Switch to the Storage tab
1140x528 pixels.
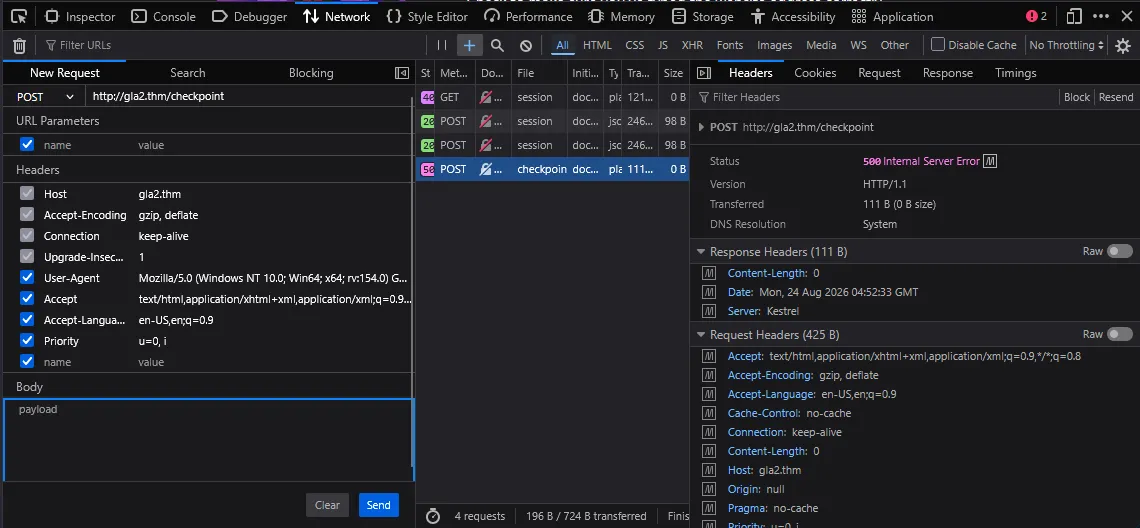tap(702, 16)
